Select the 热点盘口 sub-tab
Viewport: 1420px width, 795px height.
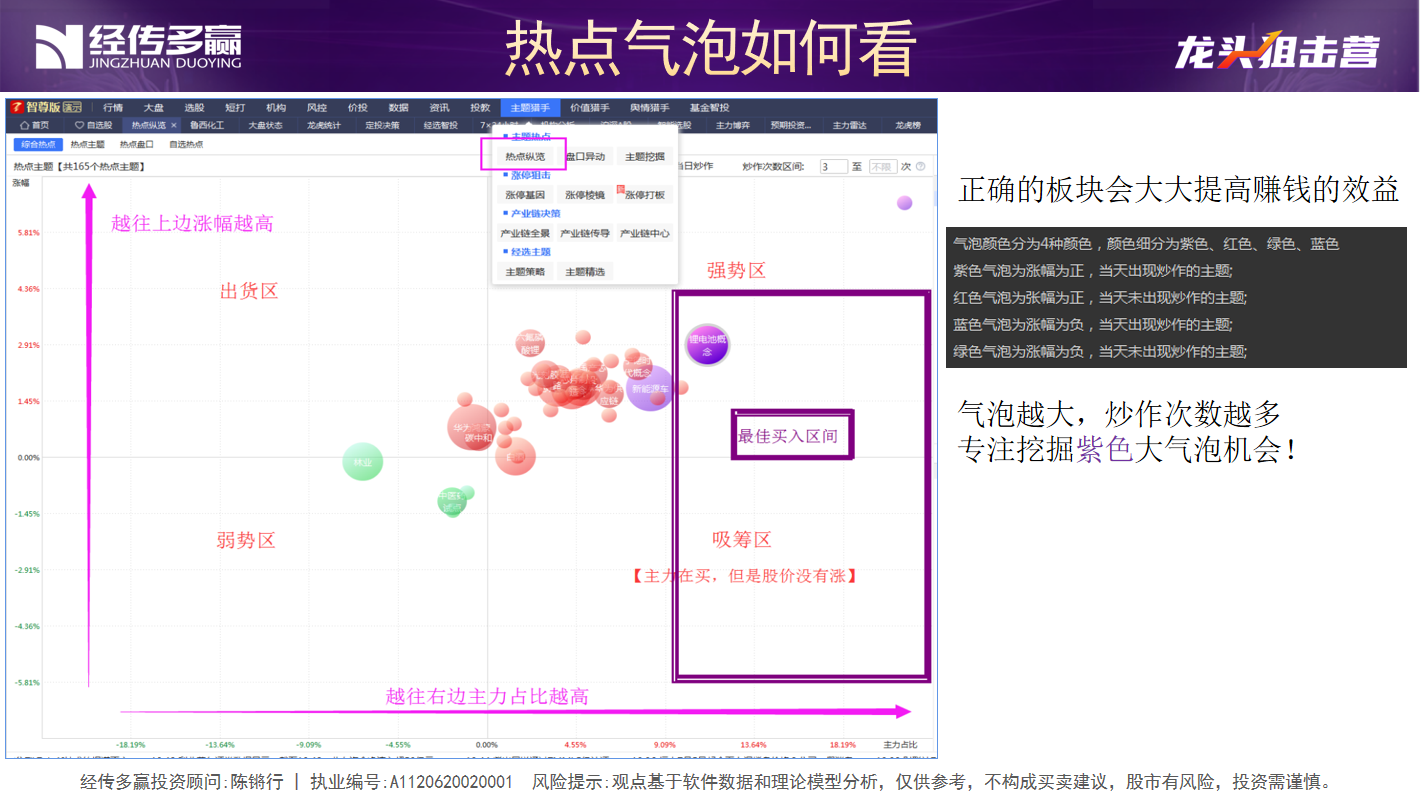(137, 145)
